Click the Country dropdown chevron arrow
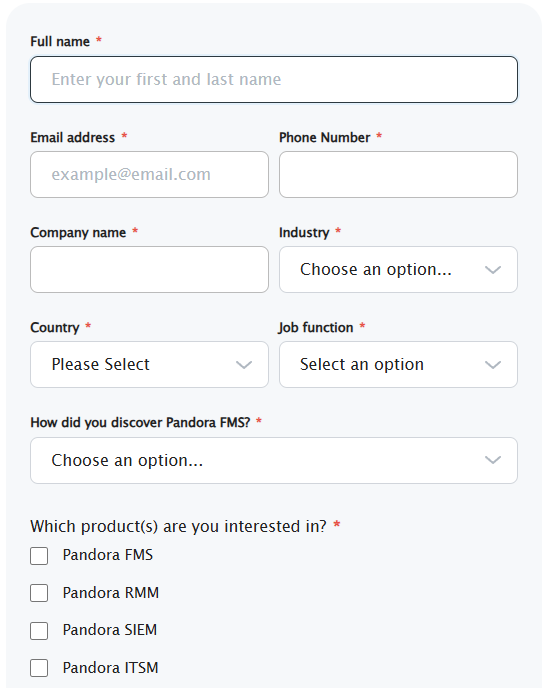The height and width of the screenshot is (688, 548). [244, 365]
